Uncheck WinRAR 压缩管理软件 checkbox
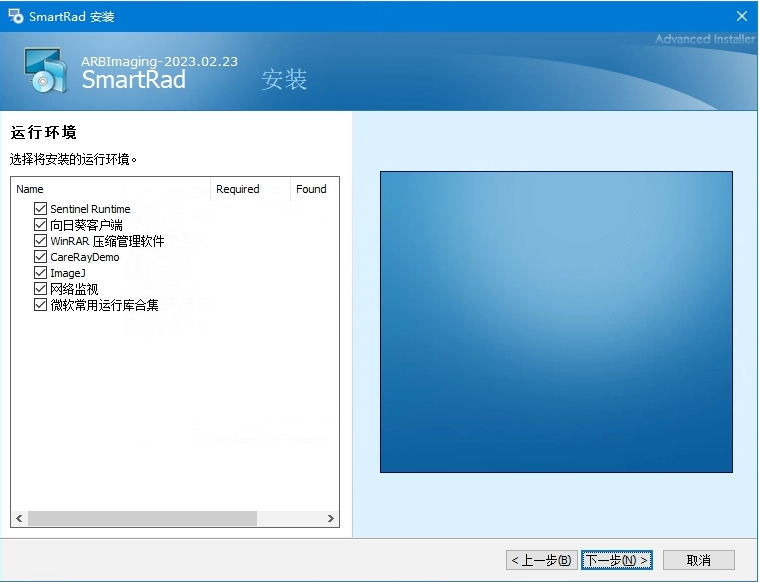The image size is (759, 582). click(x=41, y=241)
